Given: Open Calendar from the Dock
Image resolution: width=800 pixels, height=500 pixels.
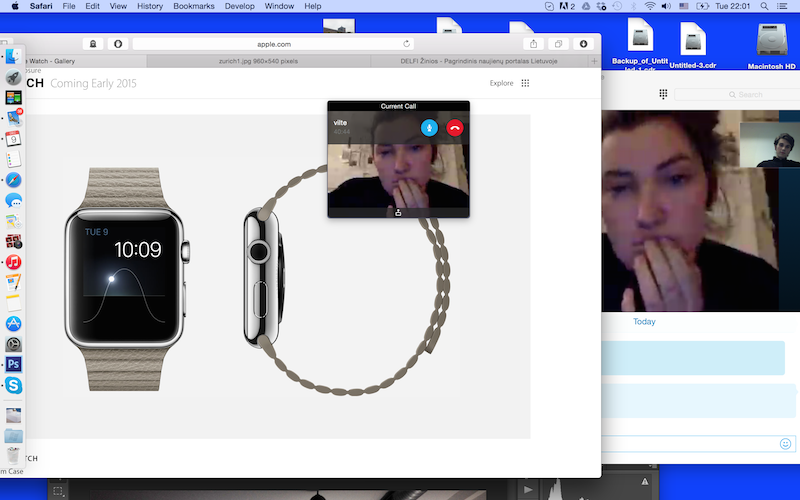Looking at the screenshot, I should (13, 138).
